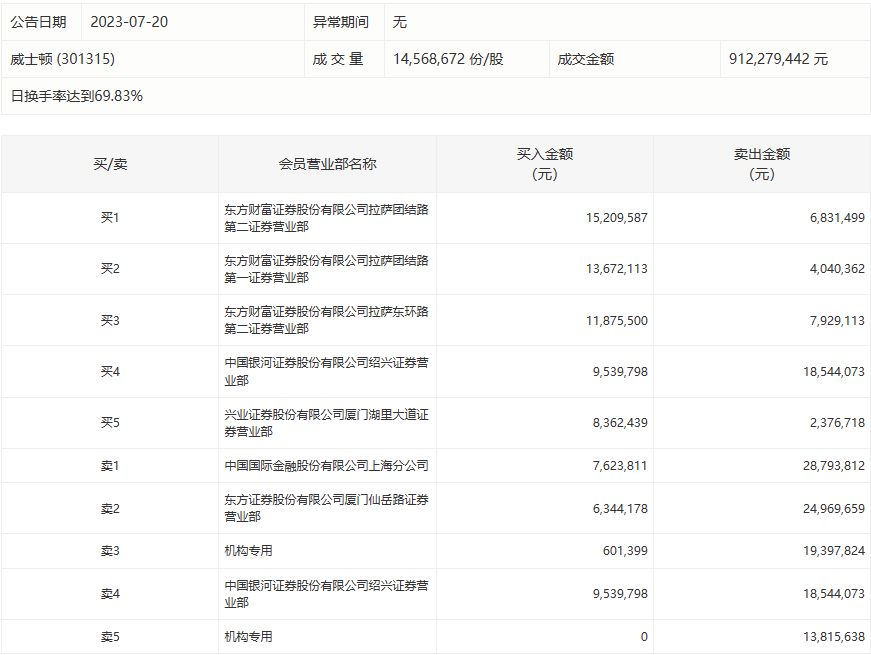Click 中国银河证券绍兴证券营业部 in 卖4 row
This screenshot has height=655, width=871.
(x=326, y=594)
